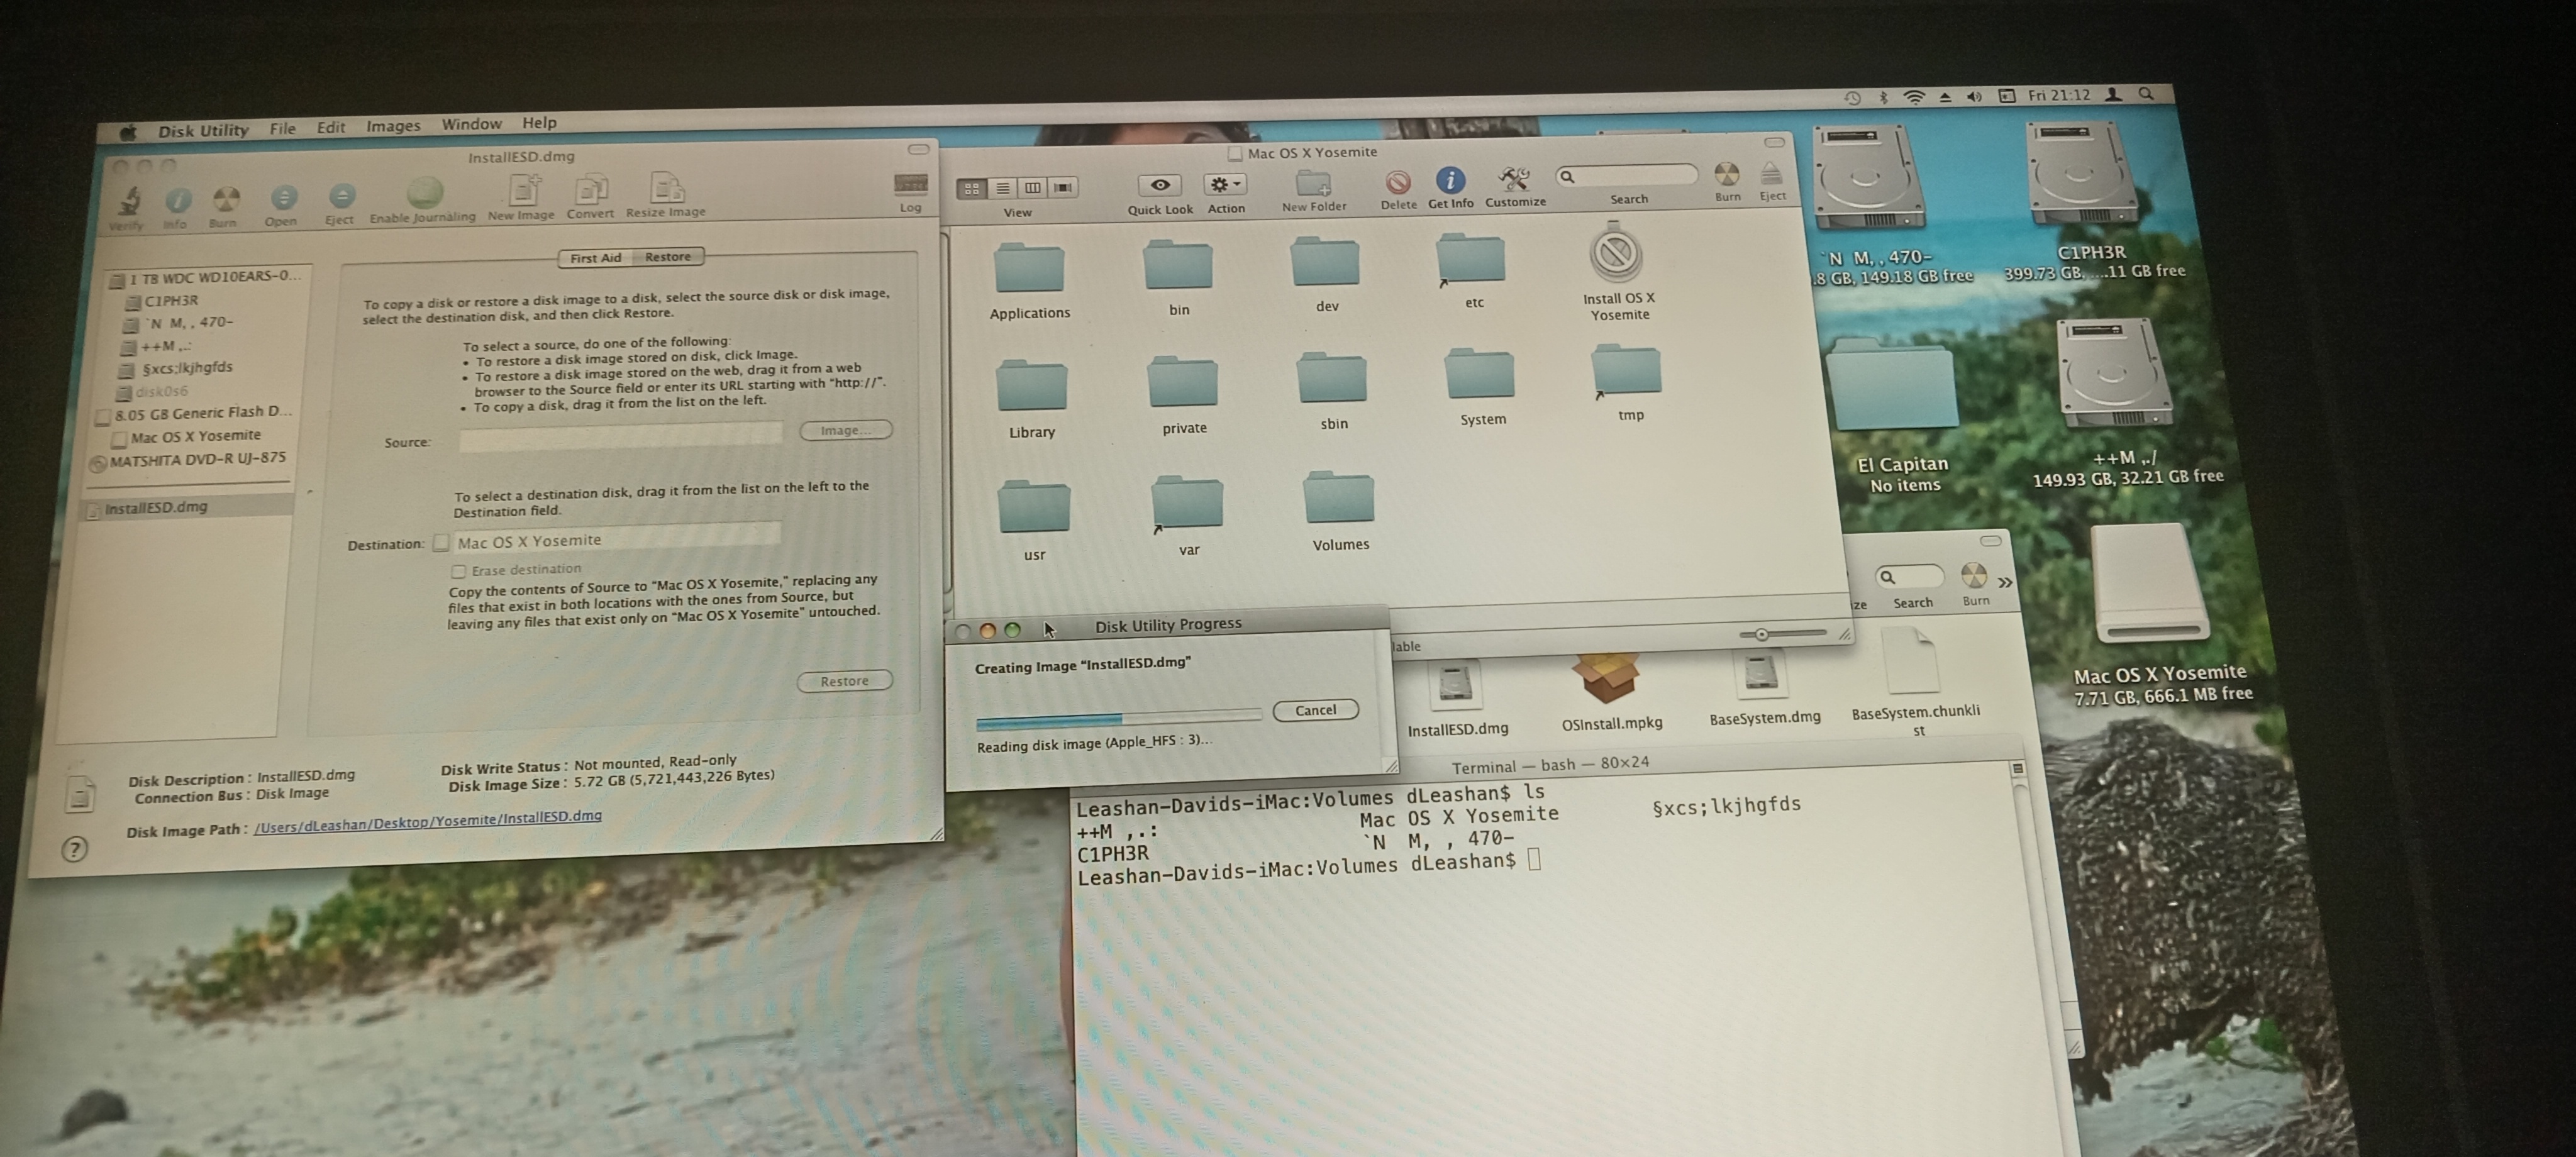2576x1157 pixels.
Task: Click the Burn icon in Disk Utility toolbar
Action: 226,199
